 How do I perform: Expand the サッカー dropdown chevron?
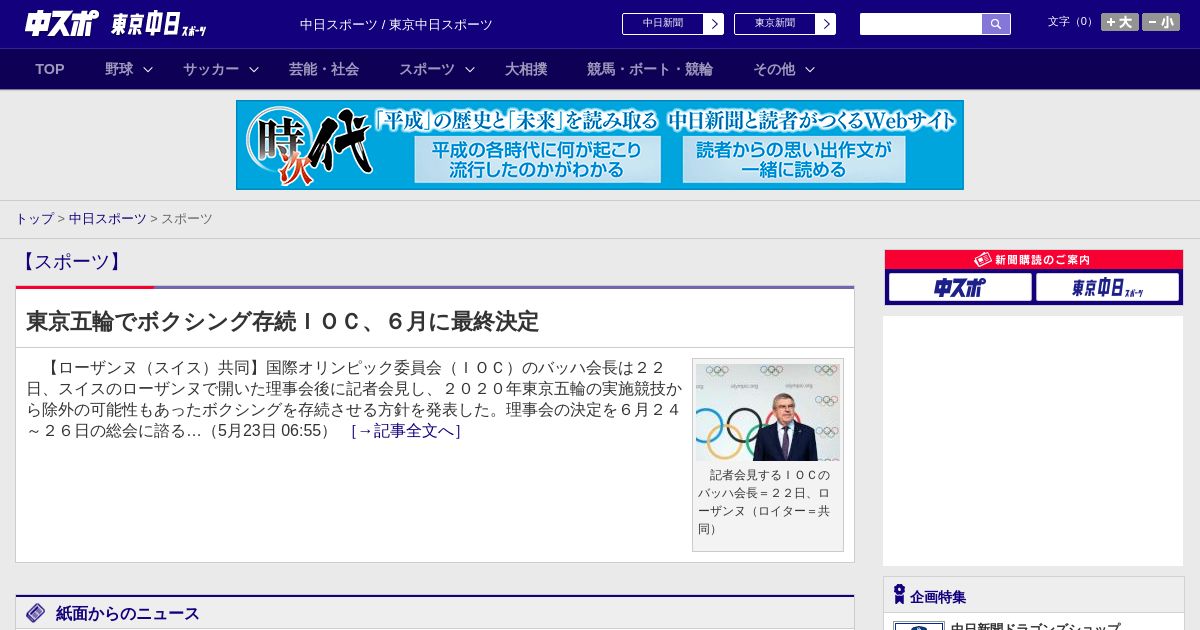(x=254, y=69)
